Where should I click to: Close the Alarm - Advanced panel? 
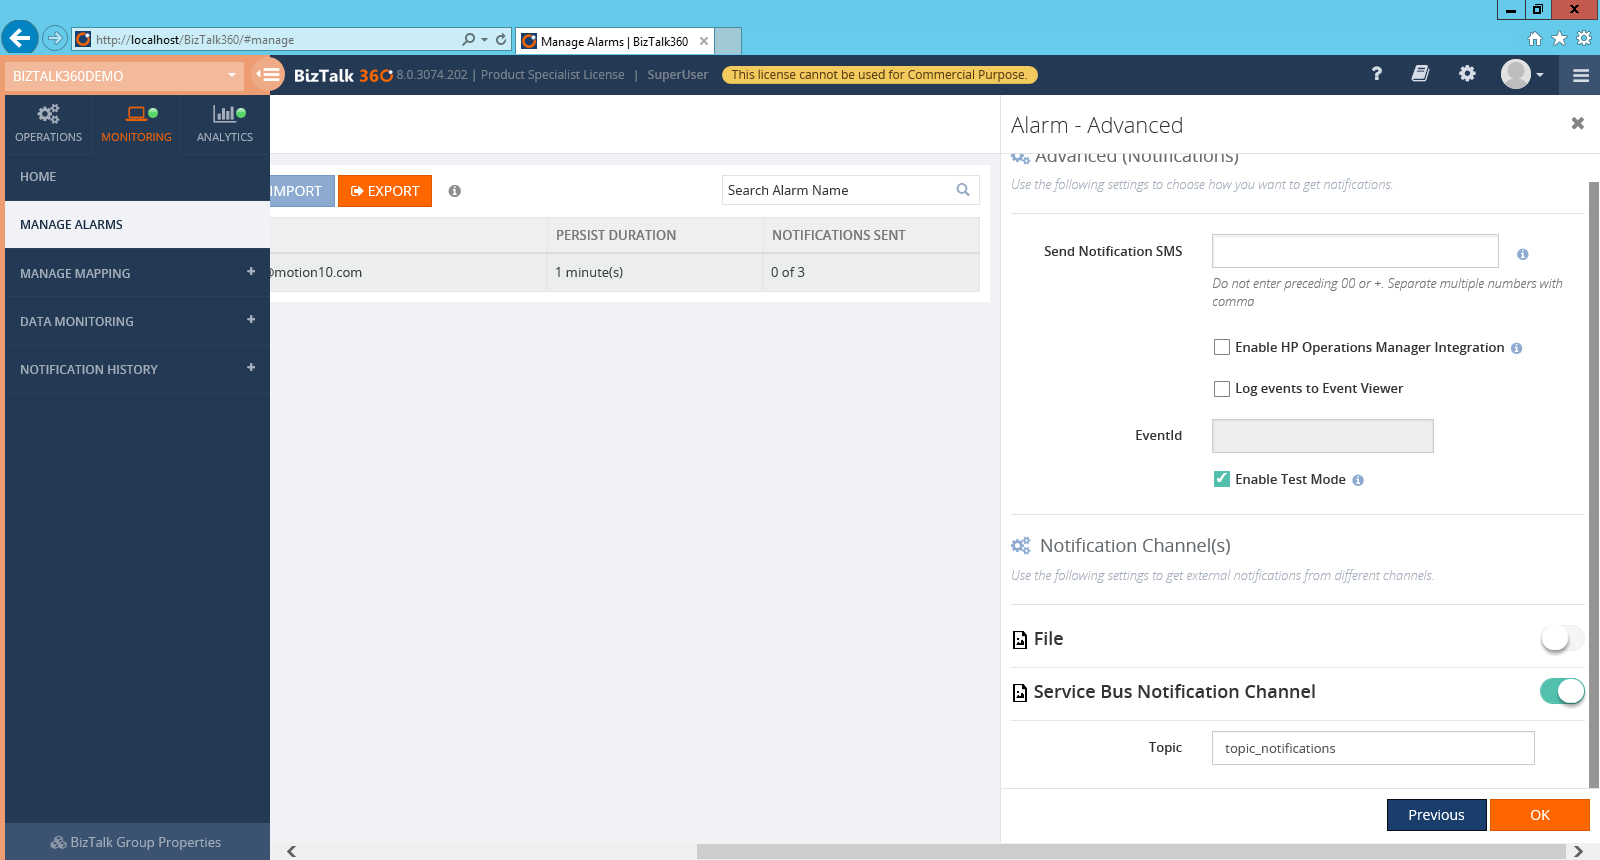point(1578,123)
